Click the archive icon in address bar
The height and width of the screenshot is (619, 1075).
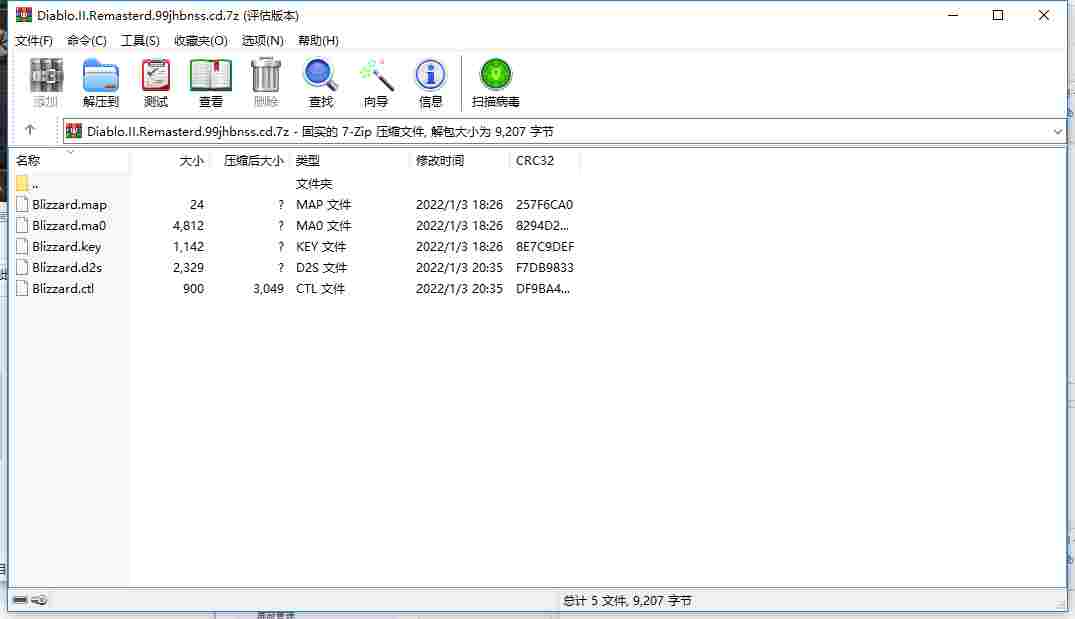click(x=74, y=131)
